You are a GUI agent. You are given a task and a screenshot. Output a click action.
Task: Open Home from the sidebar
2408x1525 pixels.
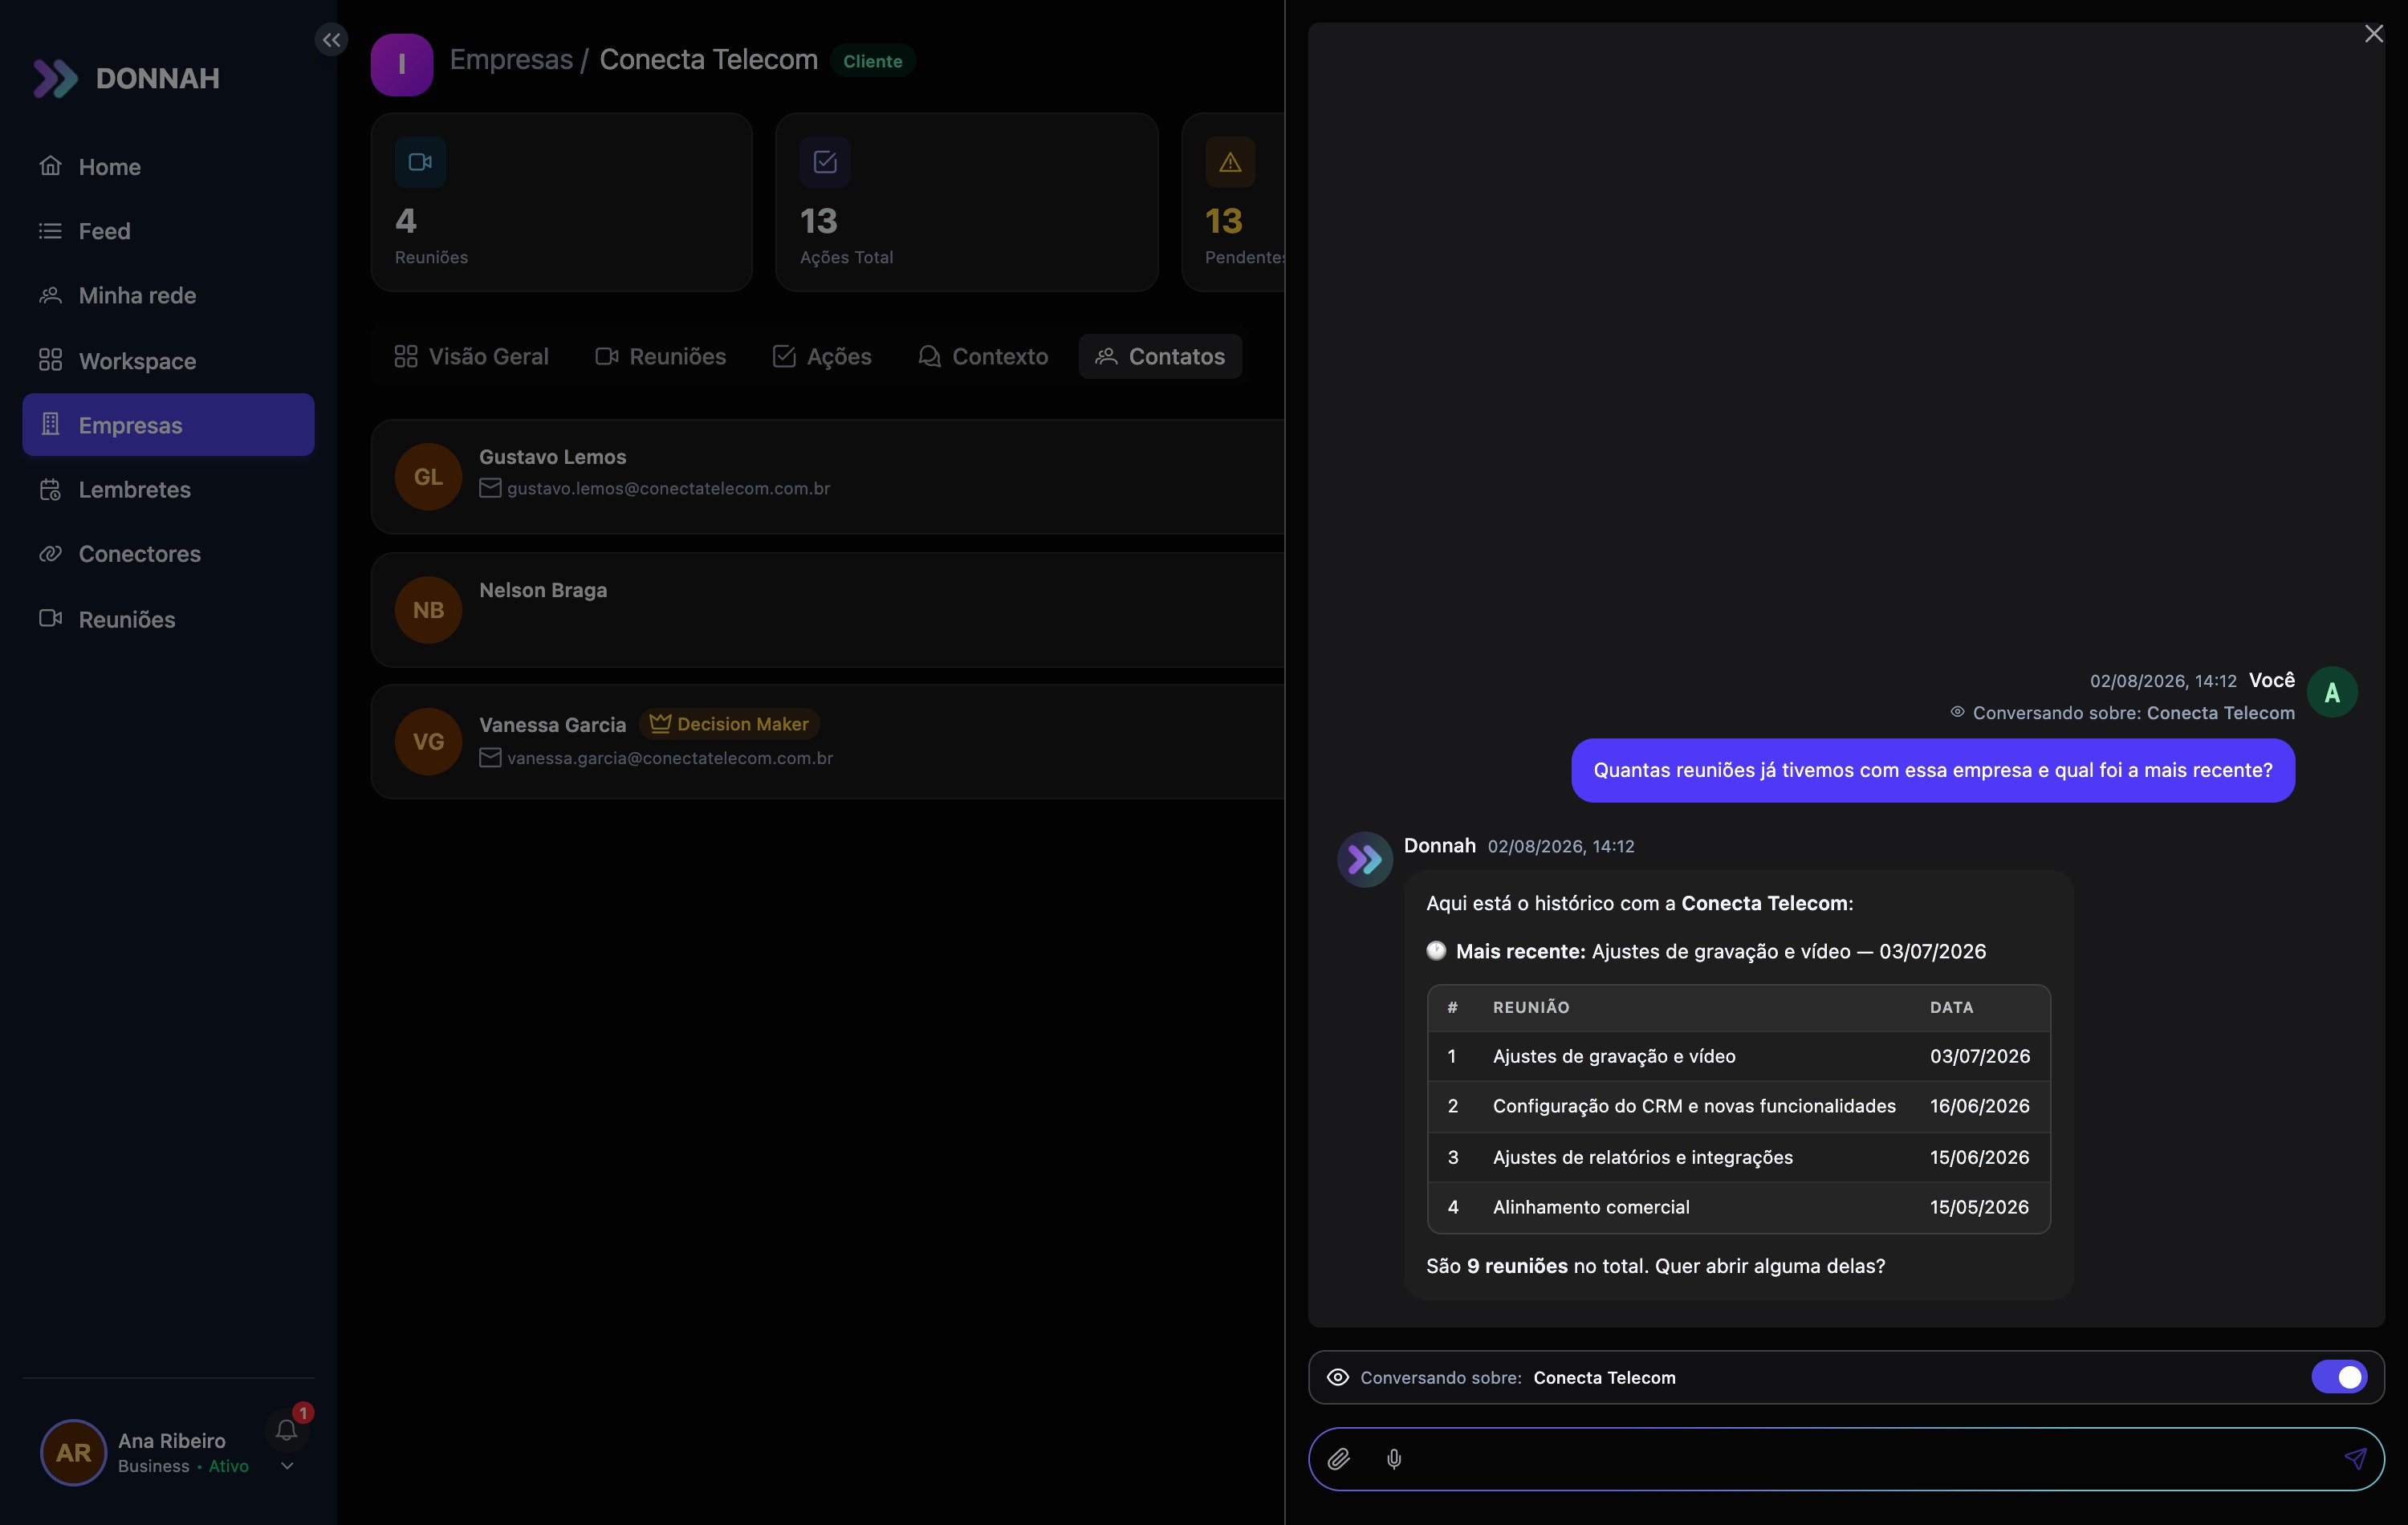tap(168, 167)
